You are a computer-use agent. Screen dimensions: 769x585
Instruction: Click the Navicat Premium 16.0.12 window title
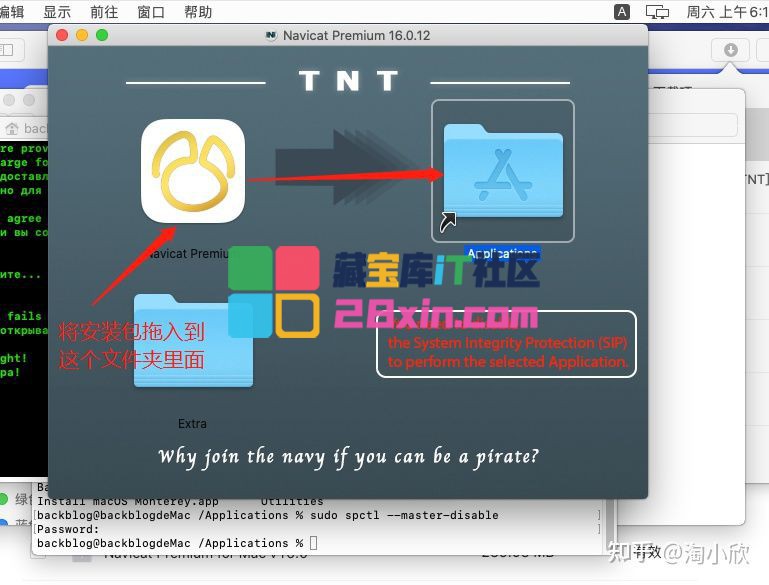coord(356,35)
